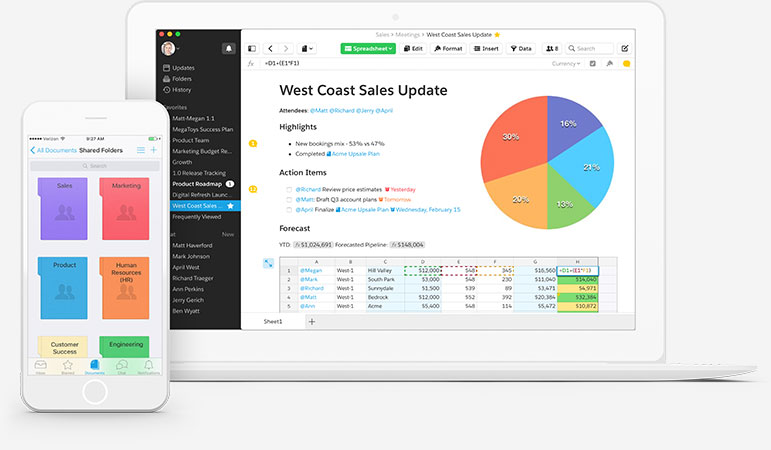
Task: Select the Sheet1 tab
Action: tap(273, 322)
